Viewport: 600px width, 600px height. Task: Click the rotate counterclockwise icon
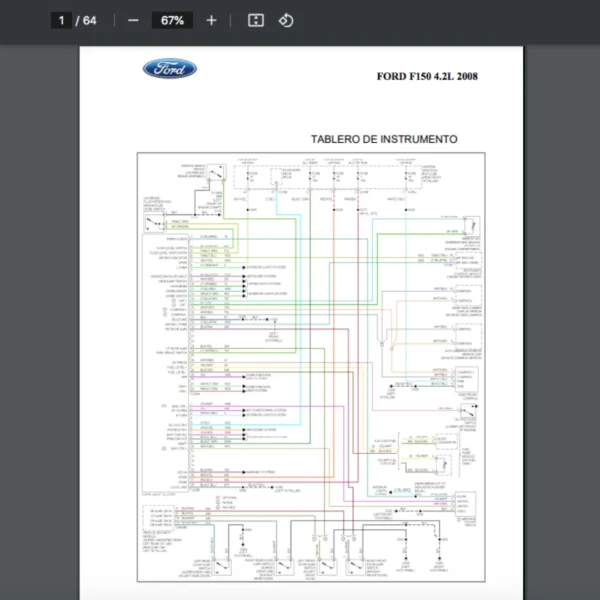click(x=286, y=20)
